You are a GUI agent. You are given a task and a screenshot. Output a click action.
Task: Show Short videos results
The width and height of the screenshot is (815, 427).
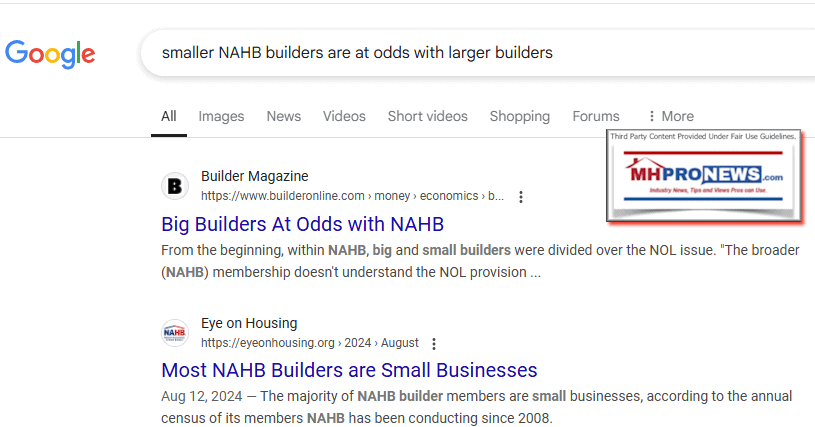click(x=427, y=116)
